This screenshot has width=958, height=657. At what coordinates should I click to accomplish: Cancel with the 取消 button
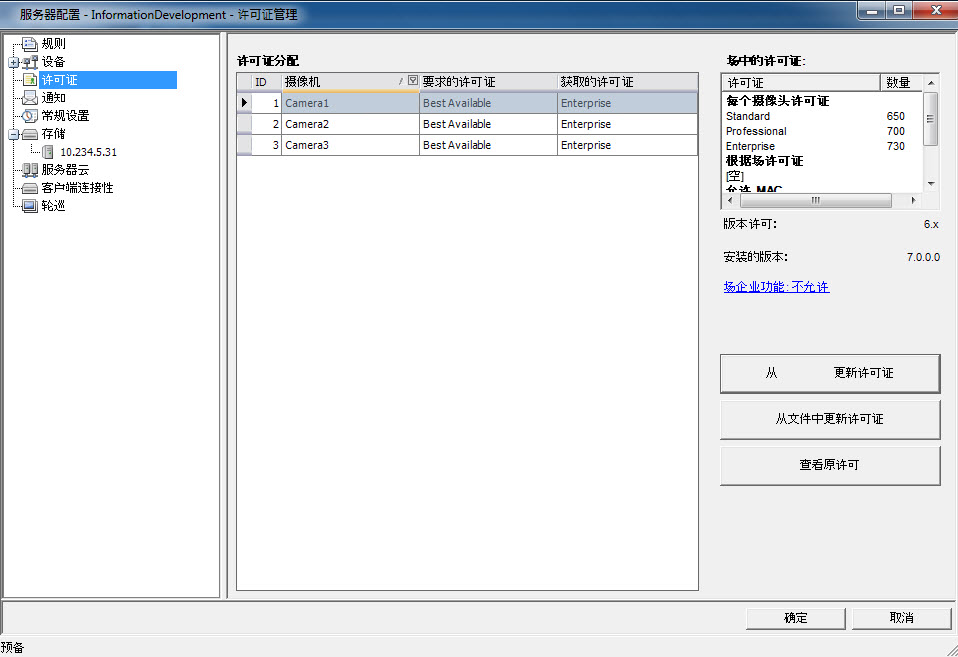tap(902, 618)
